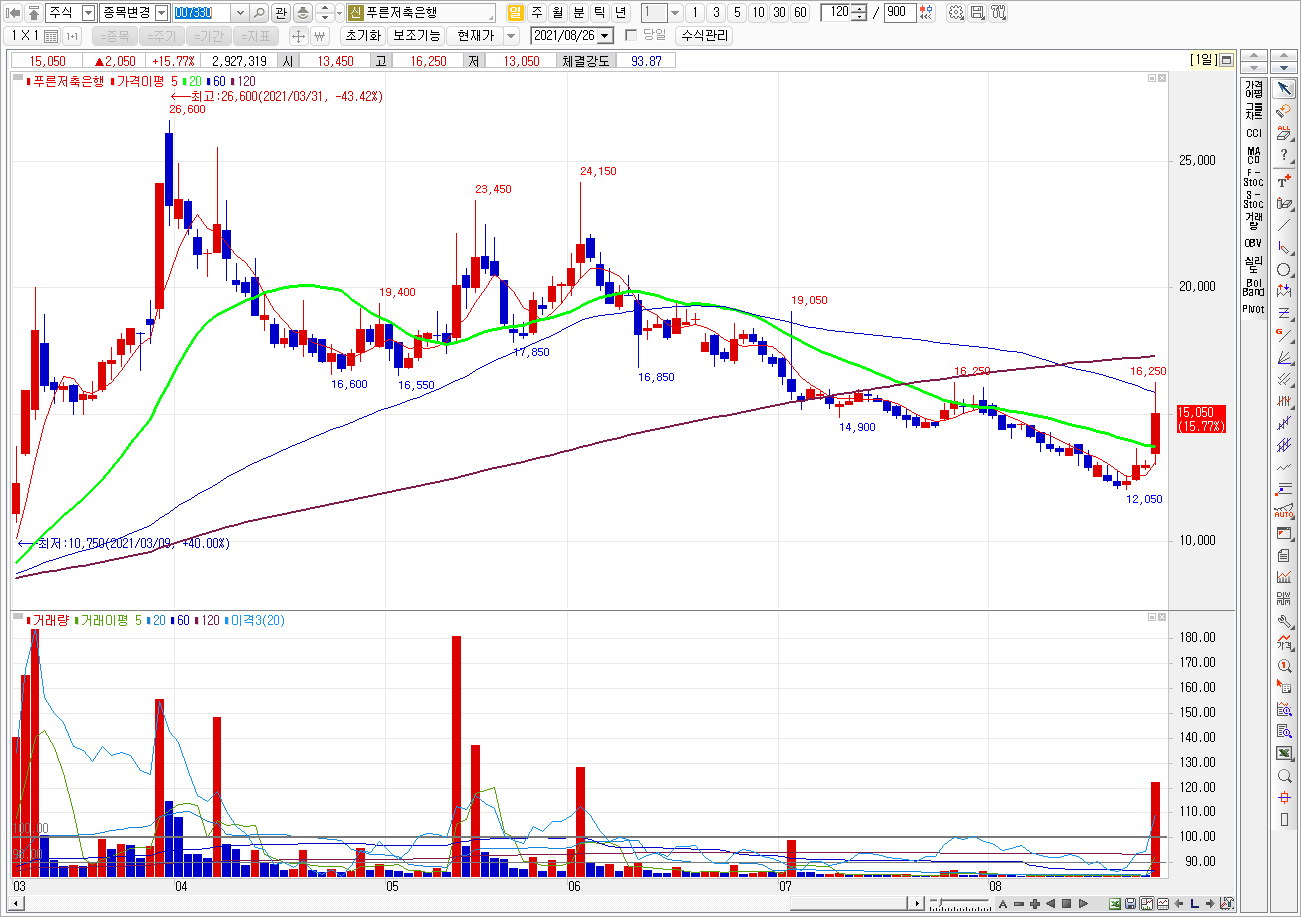
Task: Click the crosshair move icon in second toolbar
Action: pos(298,36)
